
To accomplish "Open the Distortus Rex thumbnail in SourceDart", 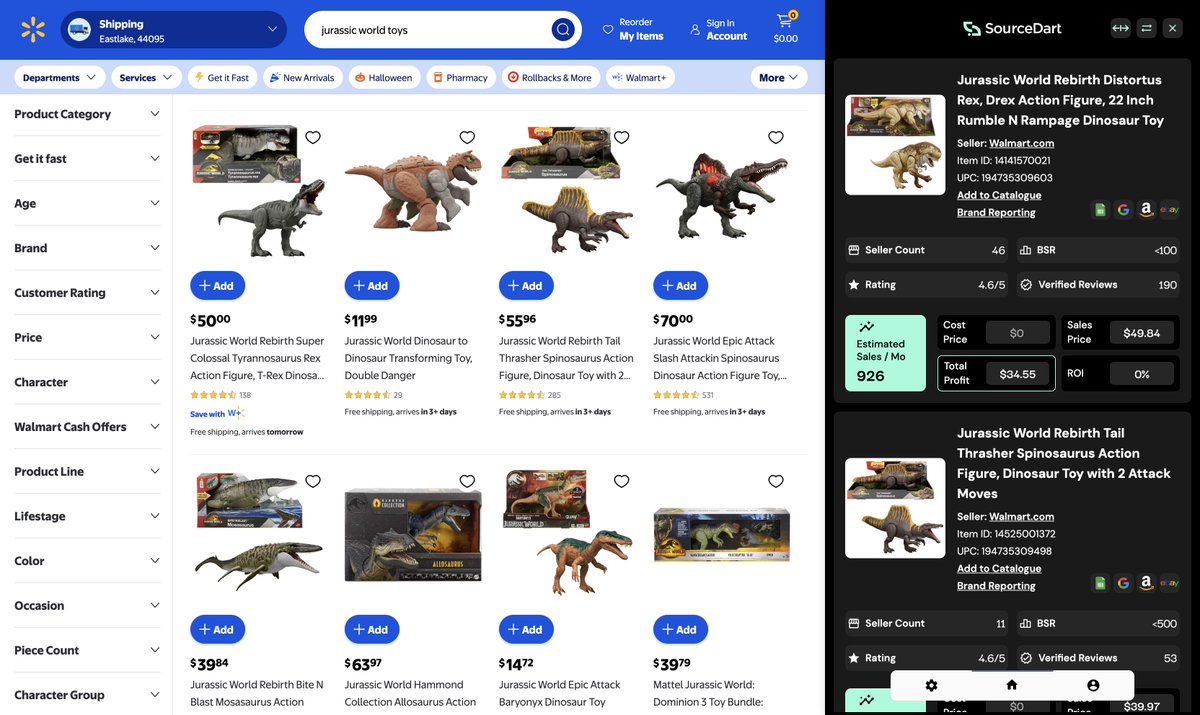I will [895, 145].
